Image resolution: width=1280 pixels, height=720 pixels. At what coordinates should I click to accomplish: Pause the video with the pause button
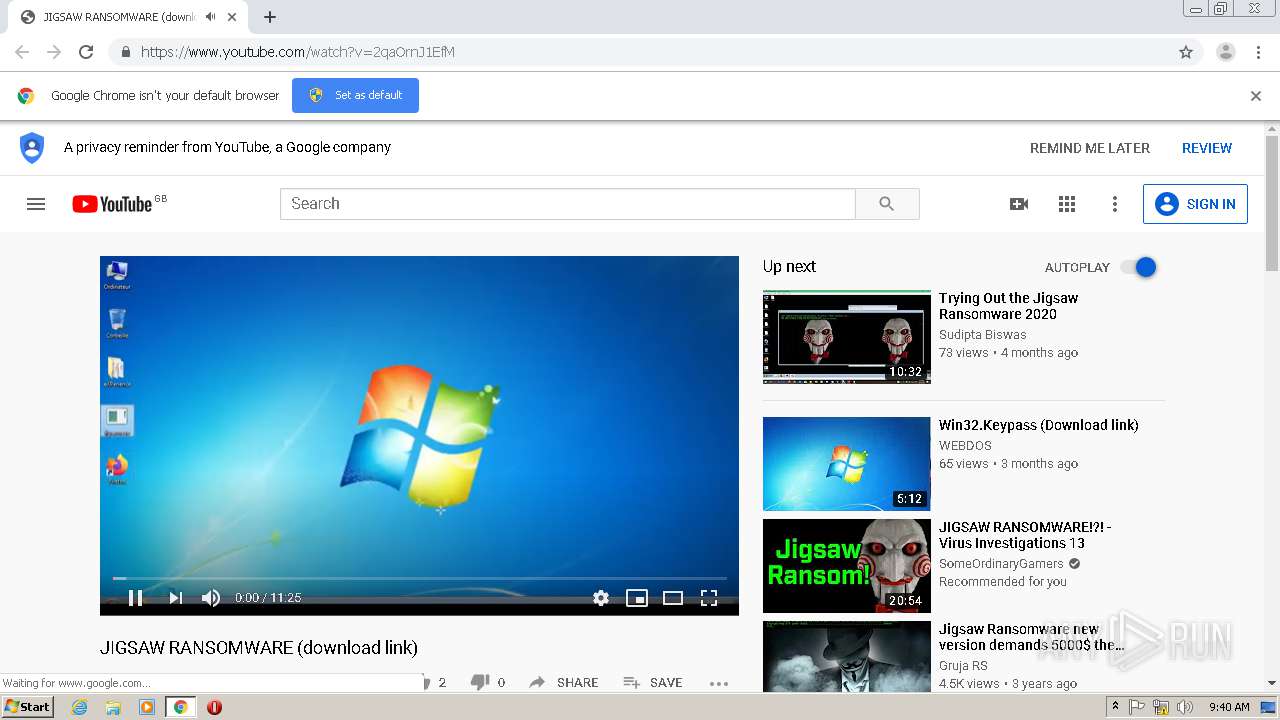(x=136, y=598)
